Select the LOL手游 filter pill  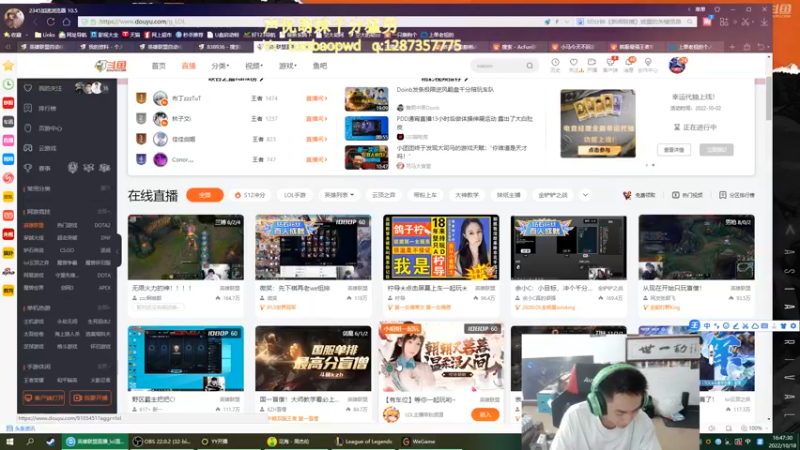[x=295, y=195]
